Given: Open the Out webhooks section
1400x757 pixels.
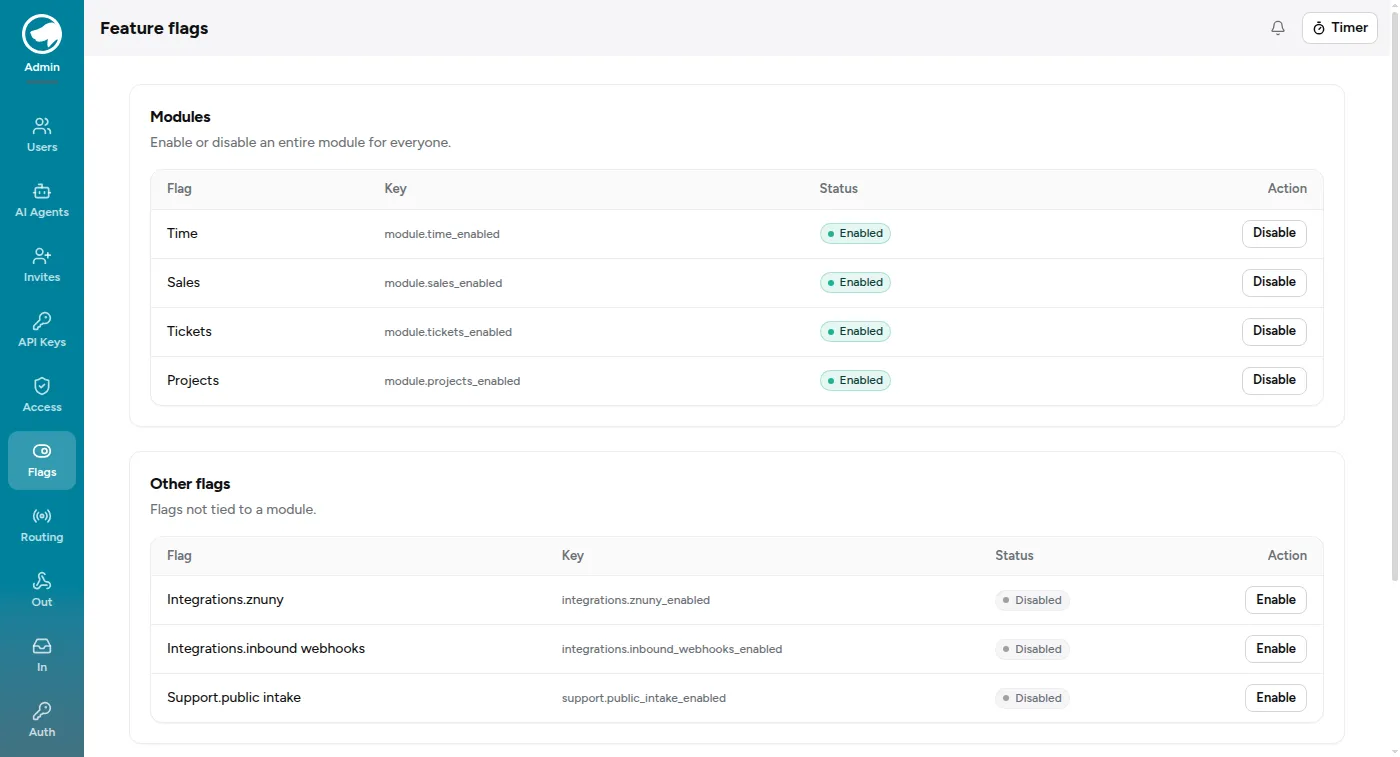Looking at the screenshot, I should click(x=42, y=590).
